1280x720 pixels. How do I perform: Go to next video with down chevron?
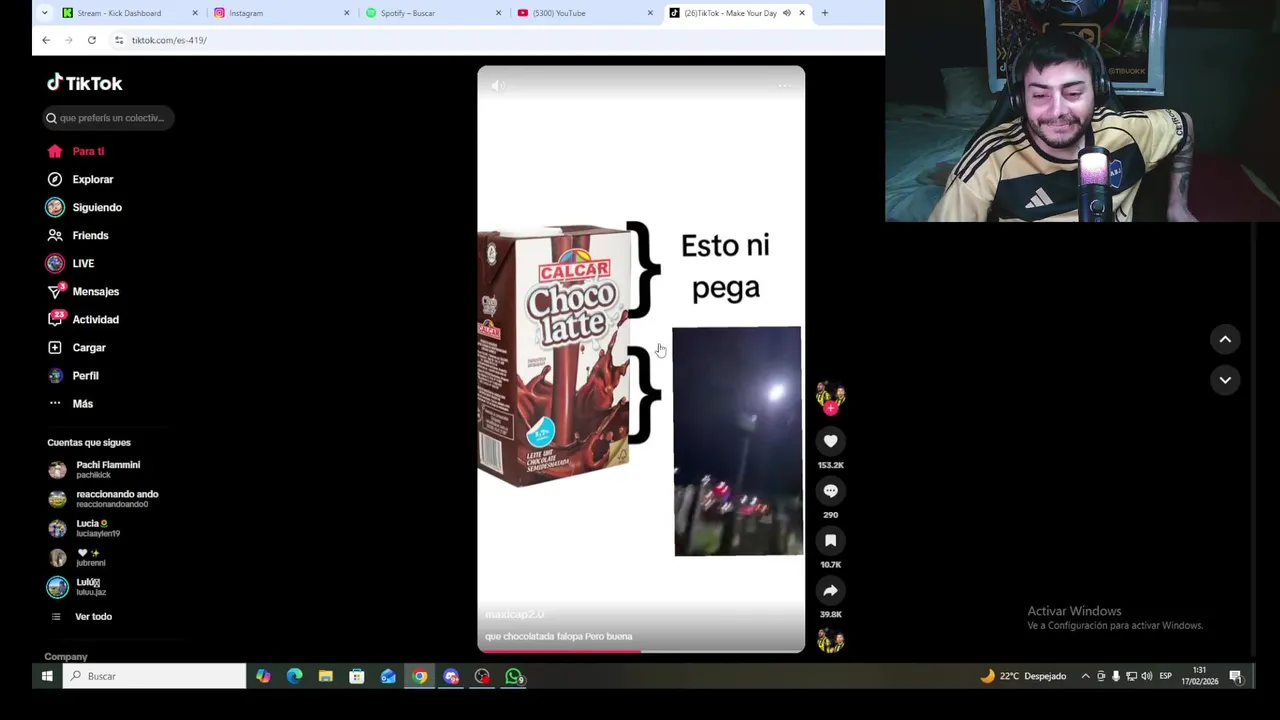(1225, 380)
